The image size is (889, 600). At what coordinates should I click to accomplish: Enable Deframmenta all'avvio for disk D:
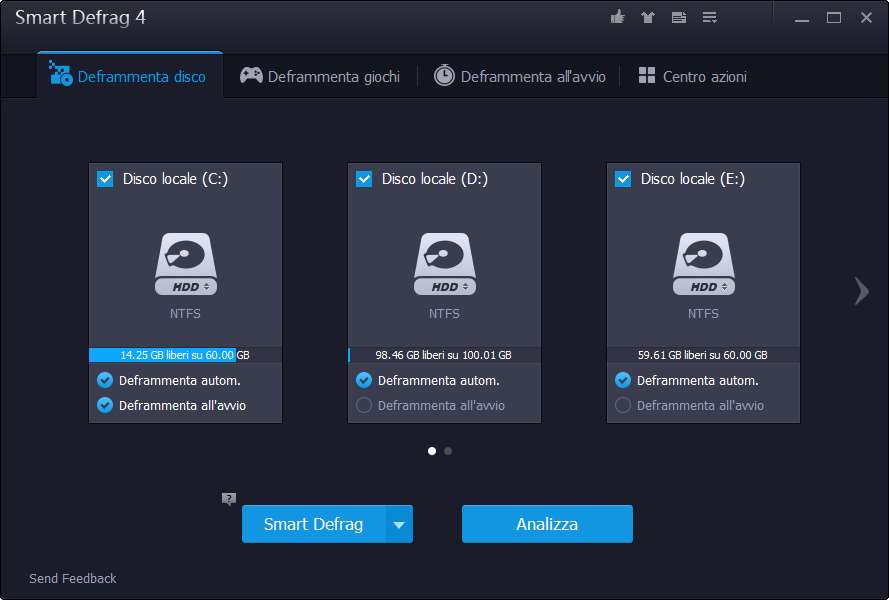(x=364, y=405)
